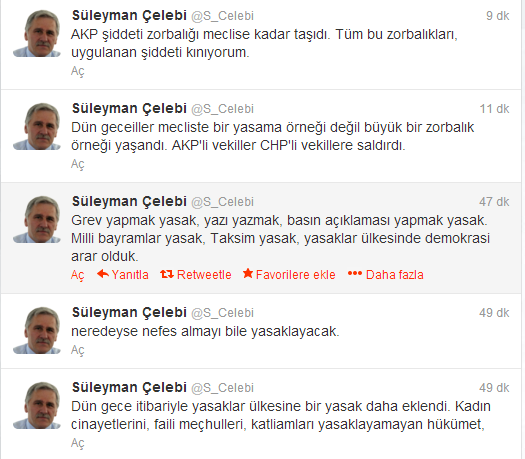The width and height of the screenshot is (525, 459).
Task: Click the retweet arrows icon
Action: [x=167, y=274]
